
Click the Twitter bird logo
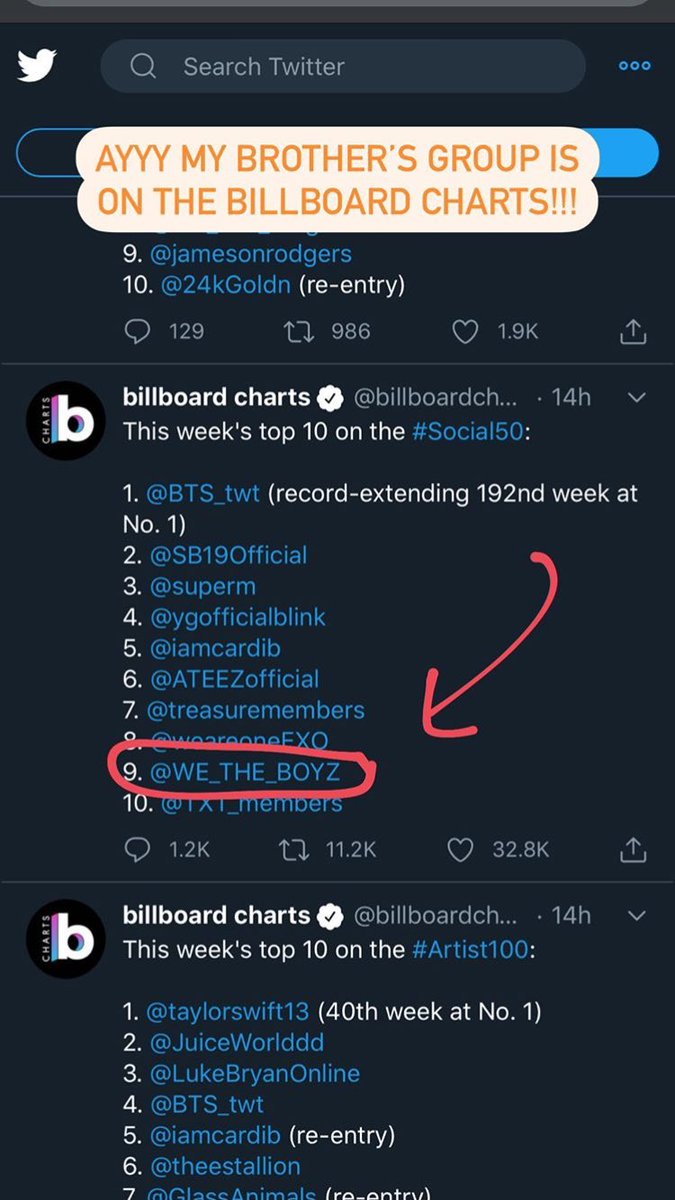pyautogui.click(x=36, y=66)
